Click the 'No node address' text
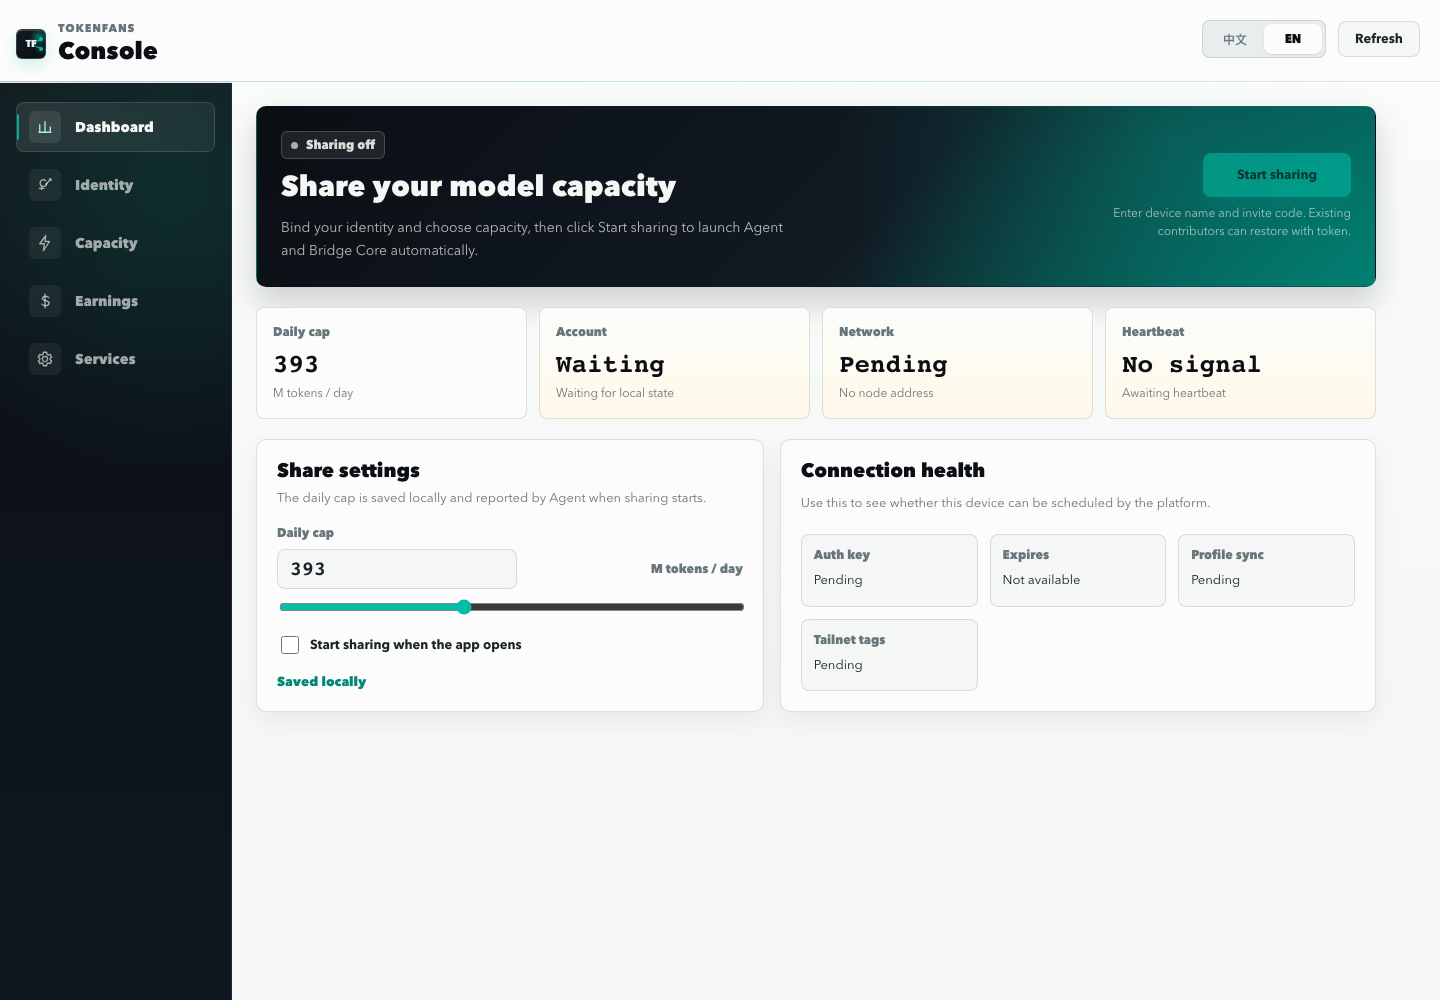 pyautogui.click(x=886, y=393)
